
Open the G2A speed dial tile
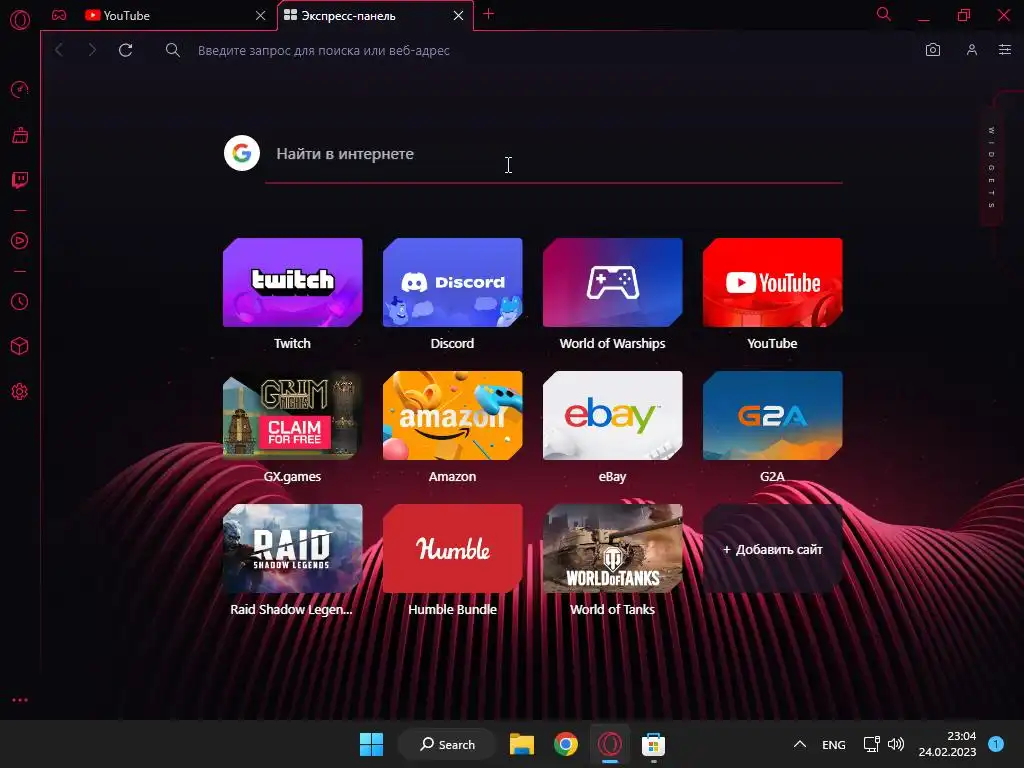(x=773, y=415)
